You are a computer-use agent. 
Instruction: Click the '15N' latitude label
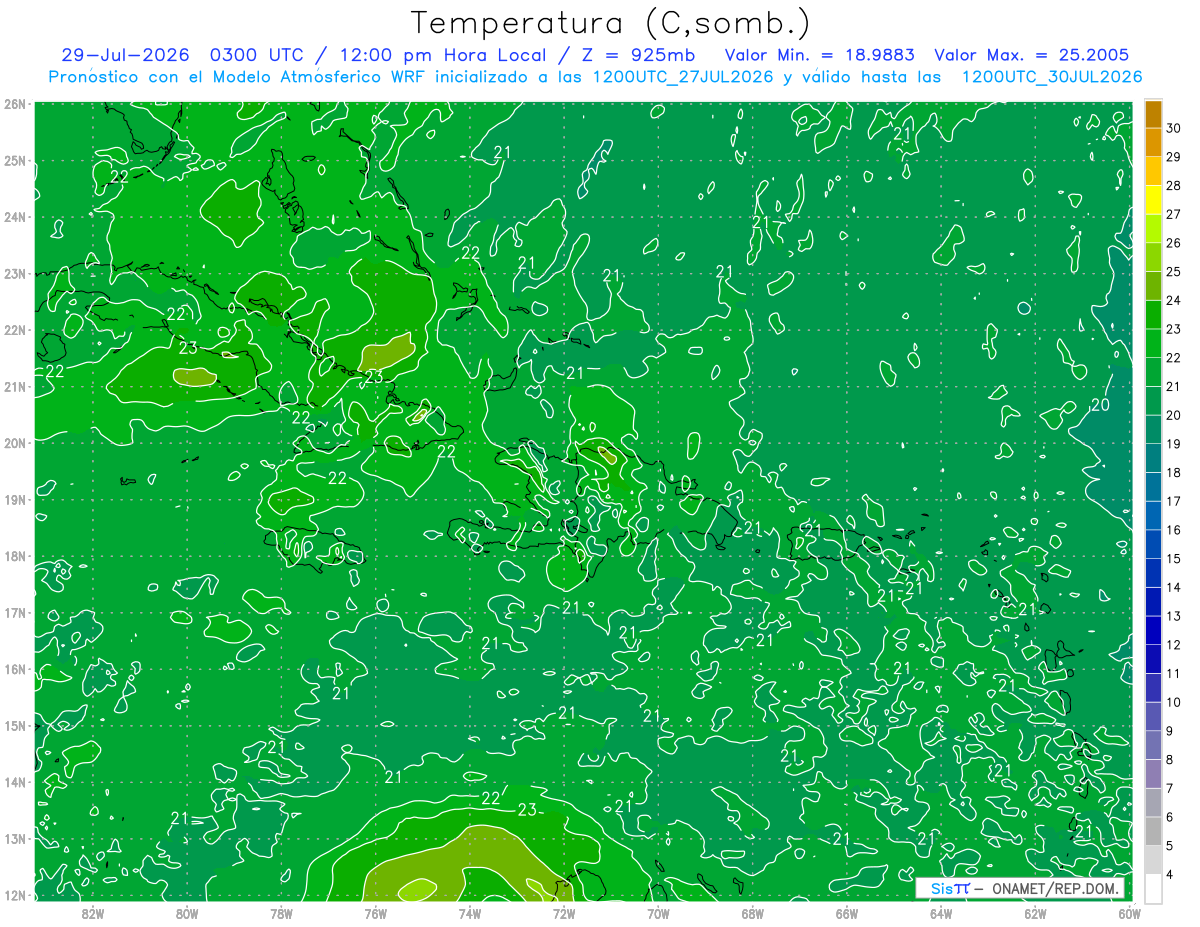click(14, 725)
